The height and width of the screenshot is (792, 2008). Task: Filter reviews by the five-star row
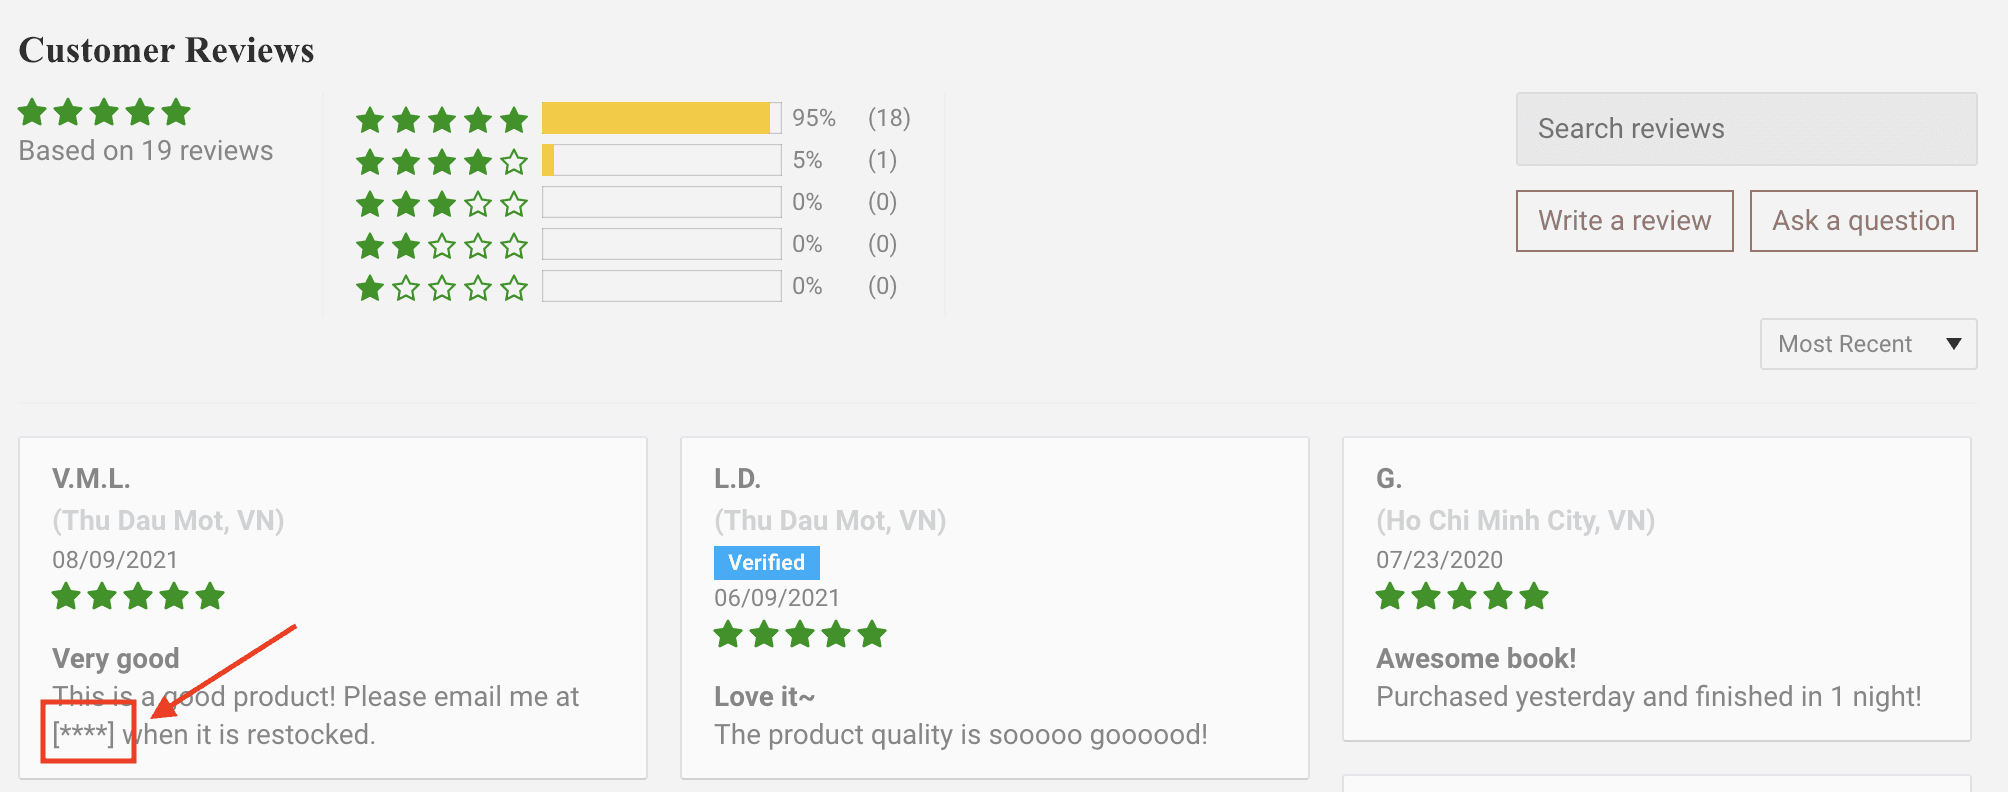[x=442, y=120]
